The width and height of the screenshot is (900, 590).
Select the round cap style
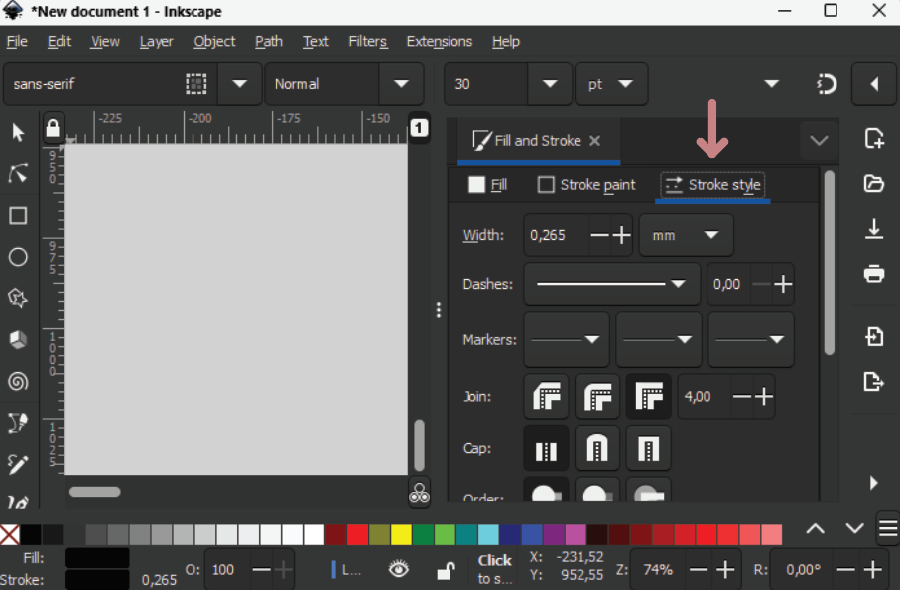click(x=597, y=448)
